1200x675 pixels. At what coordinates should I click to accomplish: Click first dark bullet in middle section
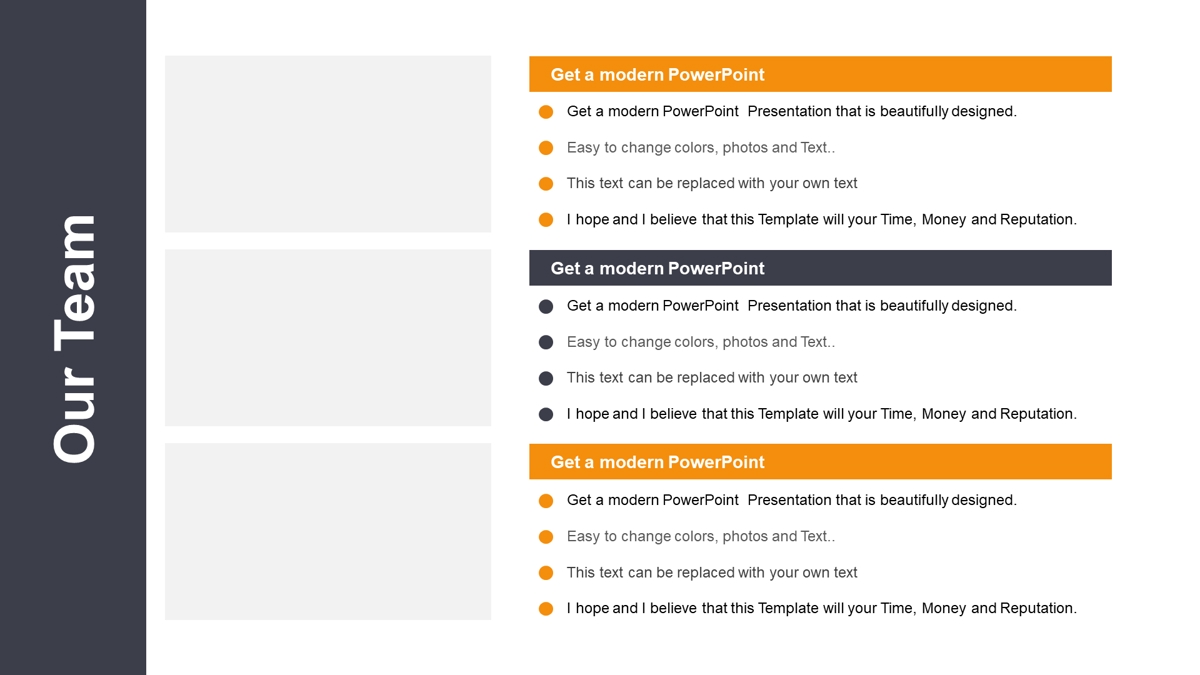[546, 306]
